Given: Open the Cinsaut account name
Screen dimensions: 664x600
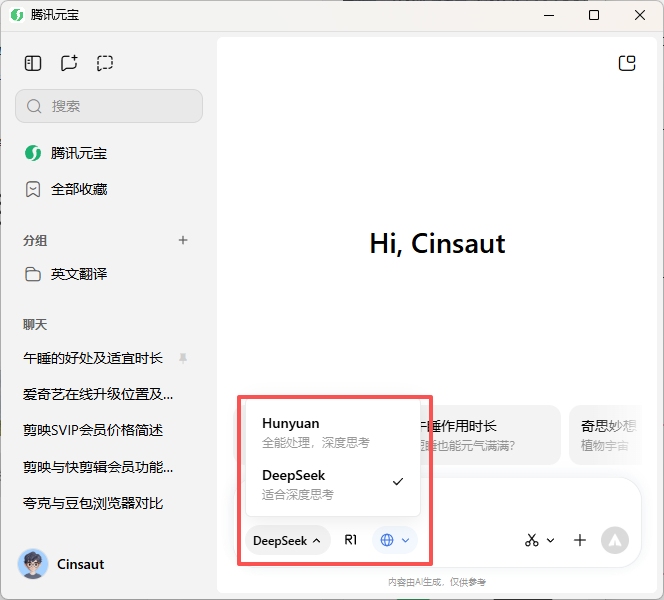Looking at the screenshot, I should [80, 564].
